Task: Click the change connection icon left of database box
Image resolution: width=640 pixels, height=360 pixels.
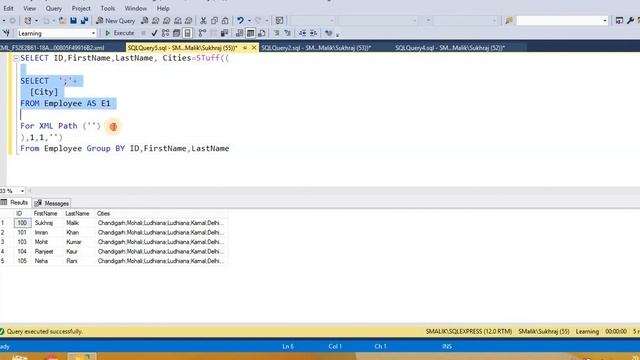Action: (x=6, y=33)
